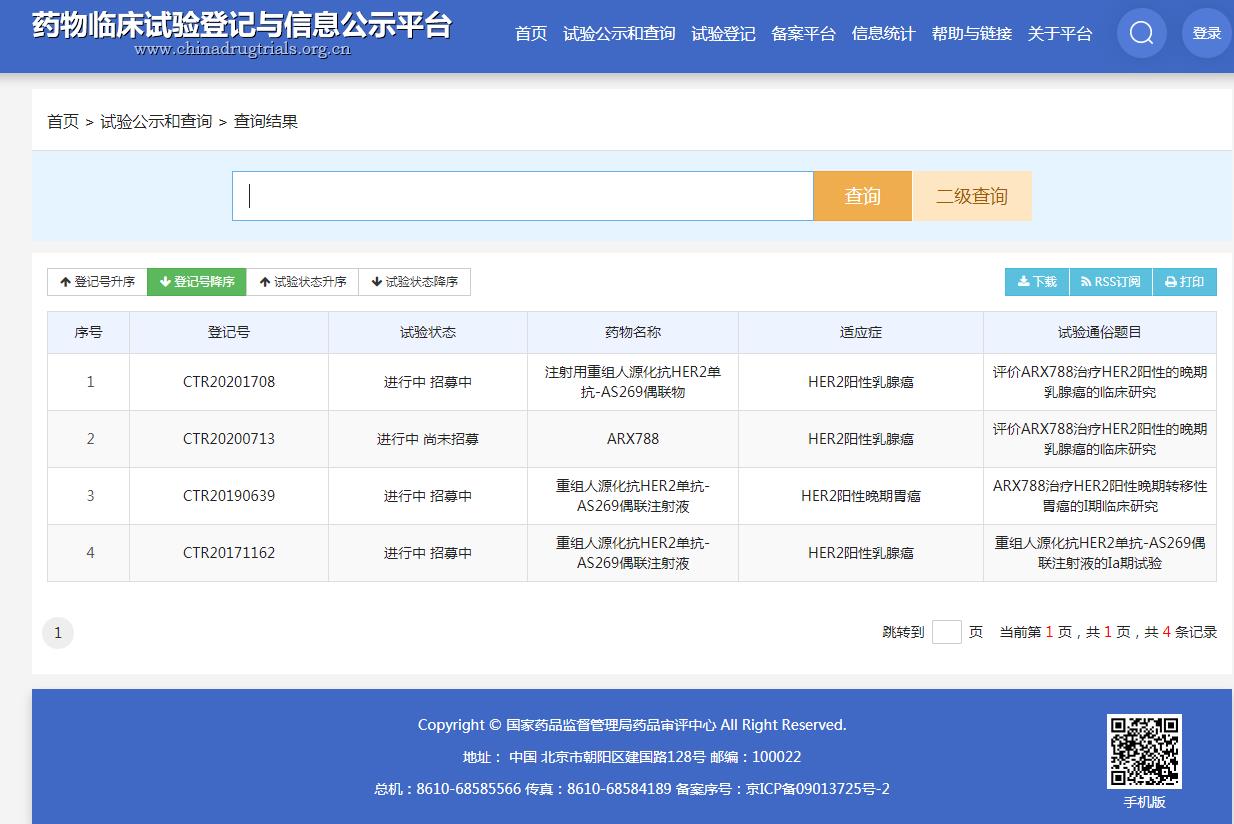The width and height of the screenshot is (1234, 824).
Task: Click the magnifier search icon in header
Action: click(1141, 33)
